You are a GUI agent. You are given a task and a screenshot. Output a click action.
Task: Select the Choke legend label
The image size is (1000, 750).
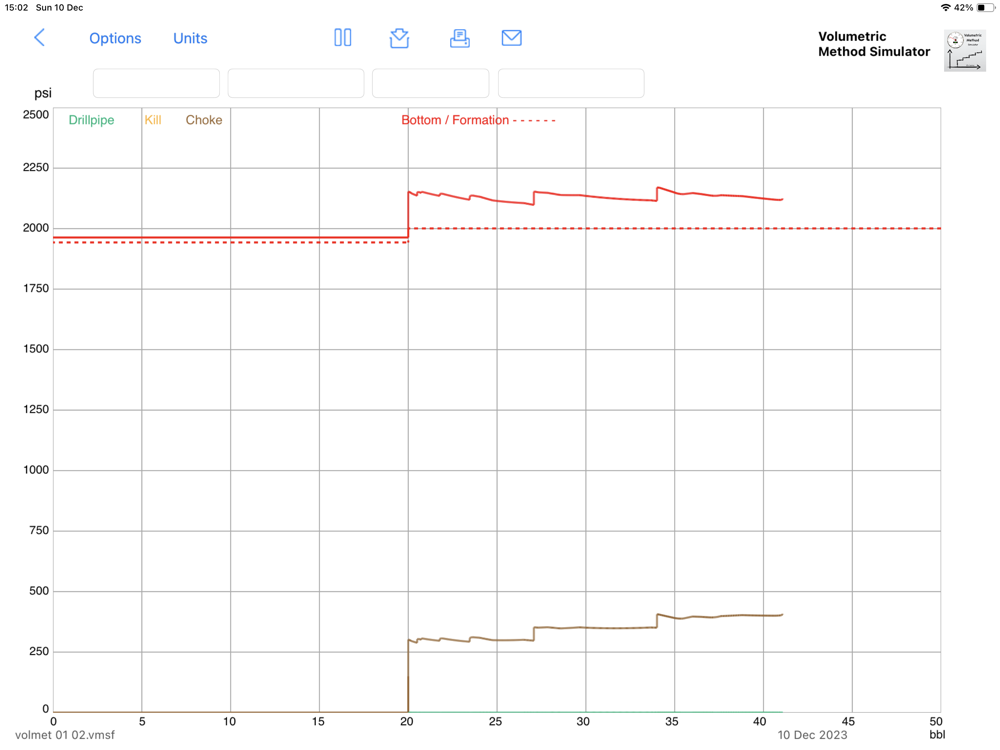[x=203, y=120]
